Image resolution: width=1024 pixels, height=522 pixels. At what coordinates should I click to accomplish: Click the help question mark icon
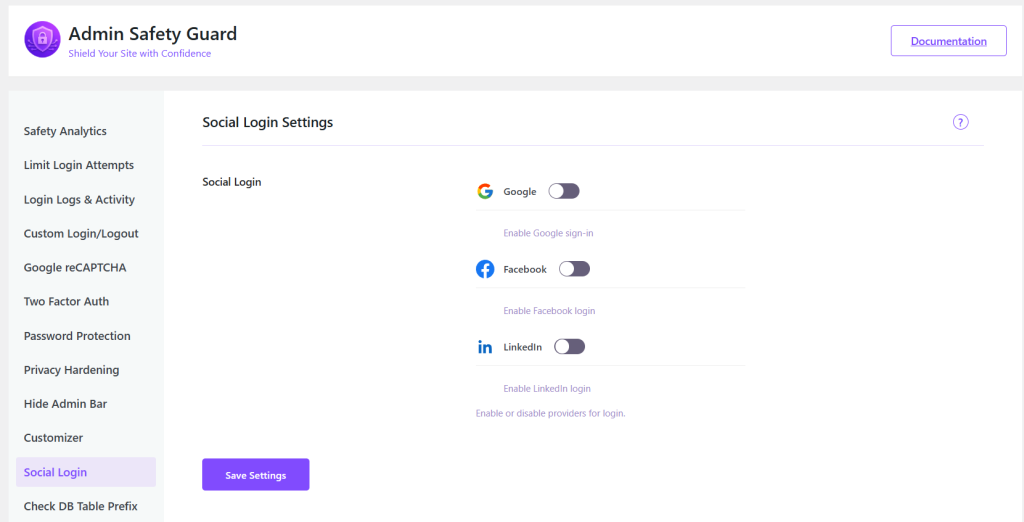click(x=960, y=122)
